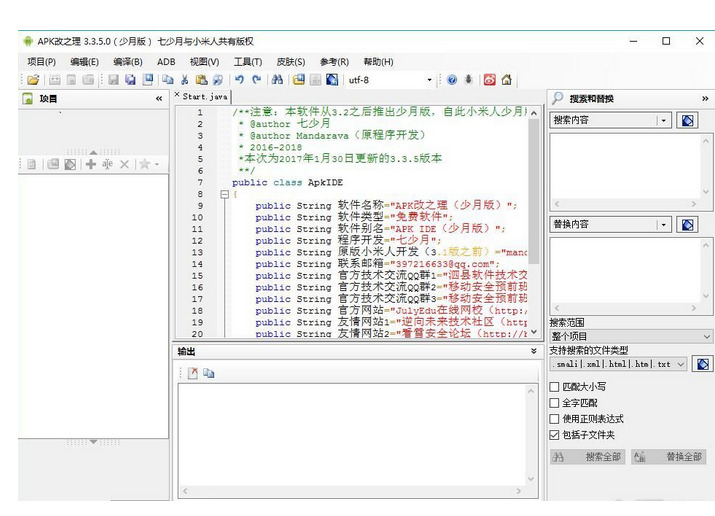The height and width of the screenshot is (516, 715).
Task: Click the X delete icon in project toolbar
Action: pyautogui.click(x=124, y=164)
